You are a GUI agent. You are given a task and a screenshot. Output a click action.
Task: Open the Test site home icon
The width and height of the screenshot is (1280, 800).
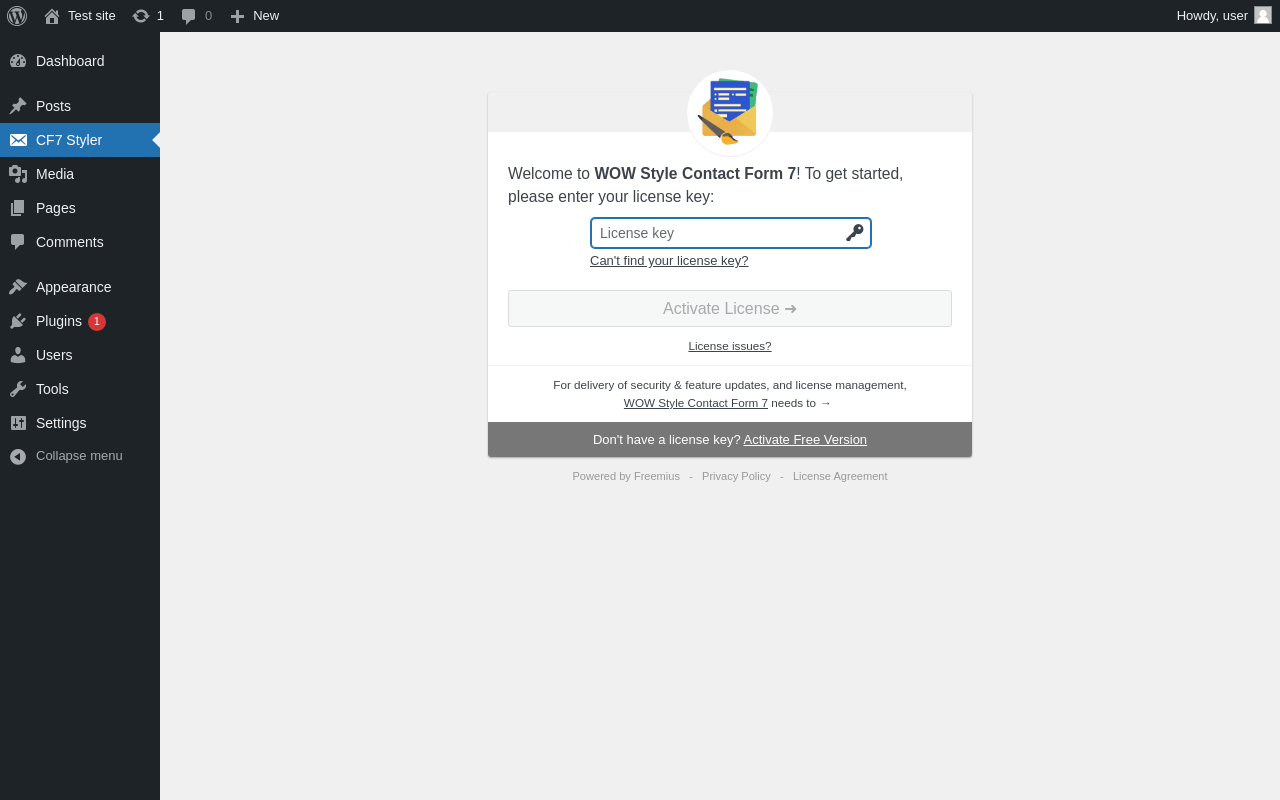tap(52, 16)
